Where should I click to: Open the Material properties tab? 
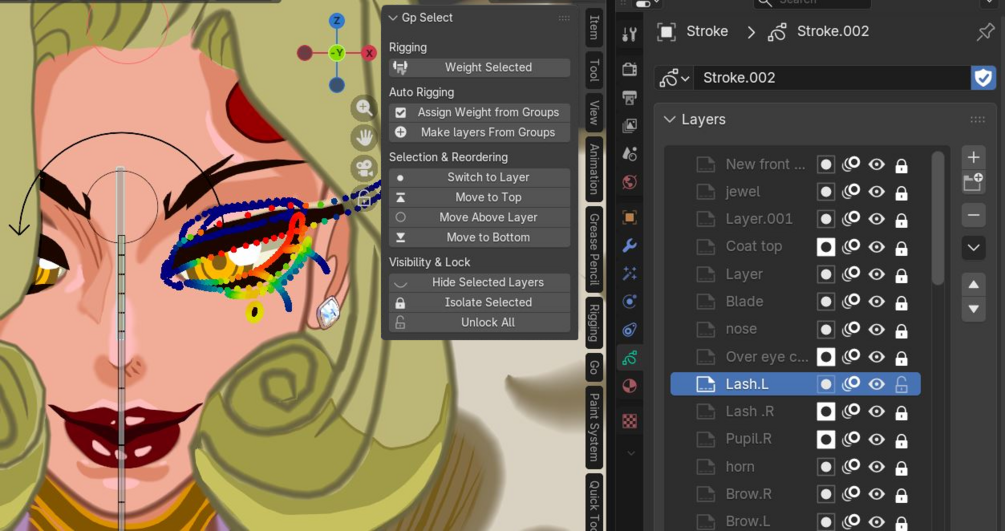(629, 386)
